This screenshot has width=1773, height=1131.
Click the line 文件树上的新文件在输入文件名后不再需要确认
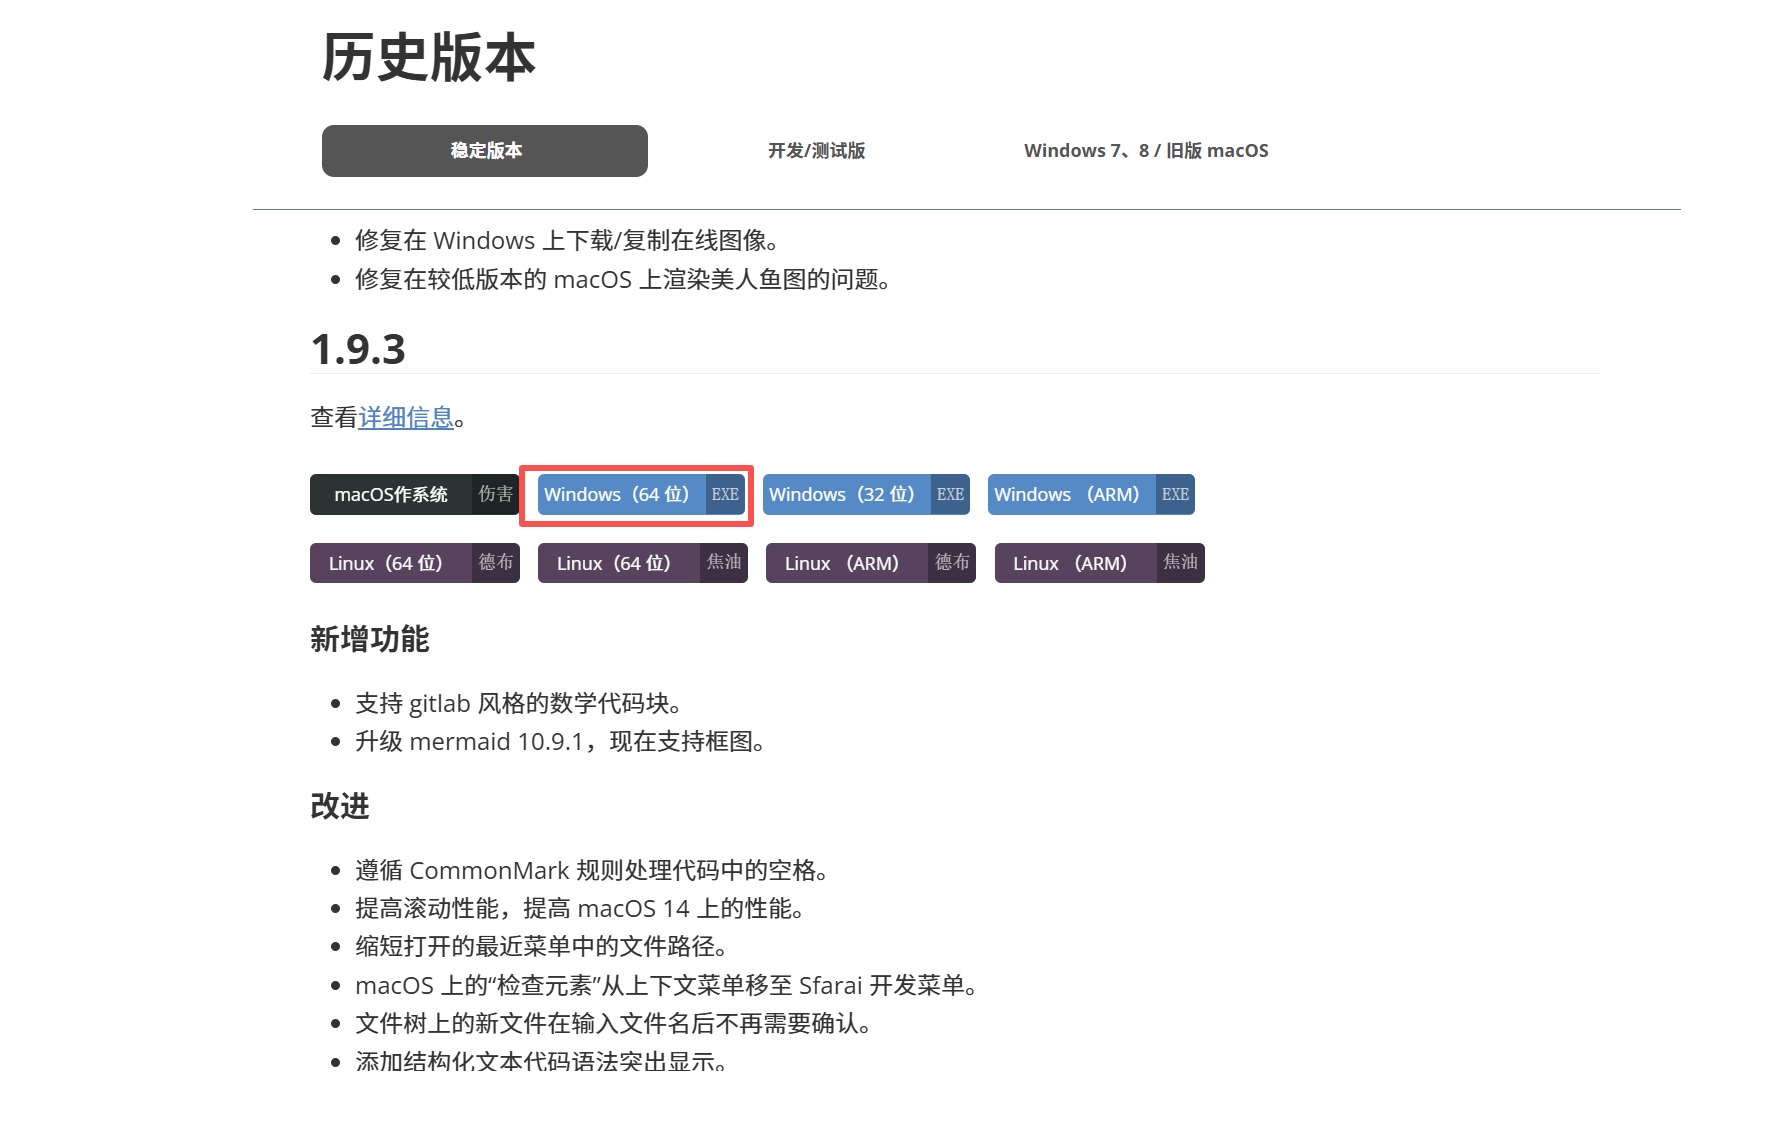click(x=613, y=1023)
